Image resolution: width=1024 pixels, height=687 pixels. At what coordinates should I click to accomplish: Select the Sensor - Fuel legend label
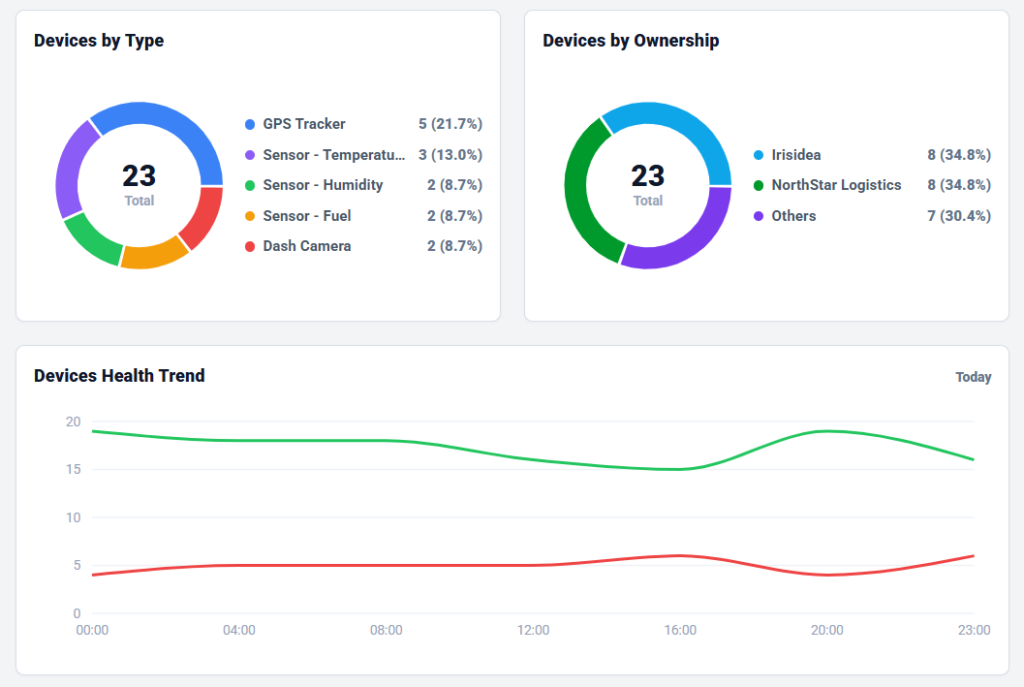click(x=307, y=216)
